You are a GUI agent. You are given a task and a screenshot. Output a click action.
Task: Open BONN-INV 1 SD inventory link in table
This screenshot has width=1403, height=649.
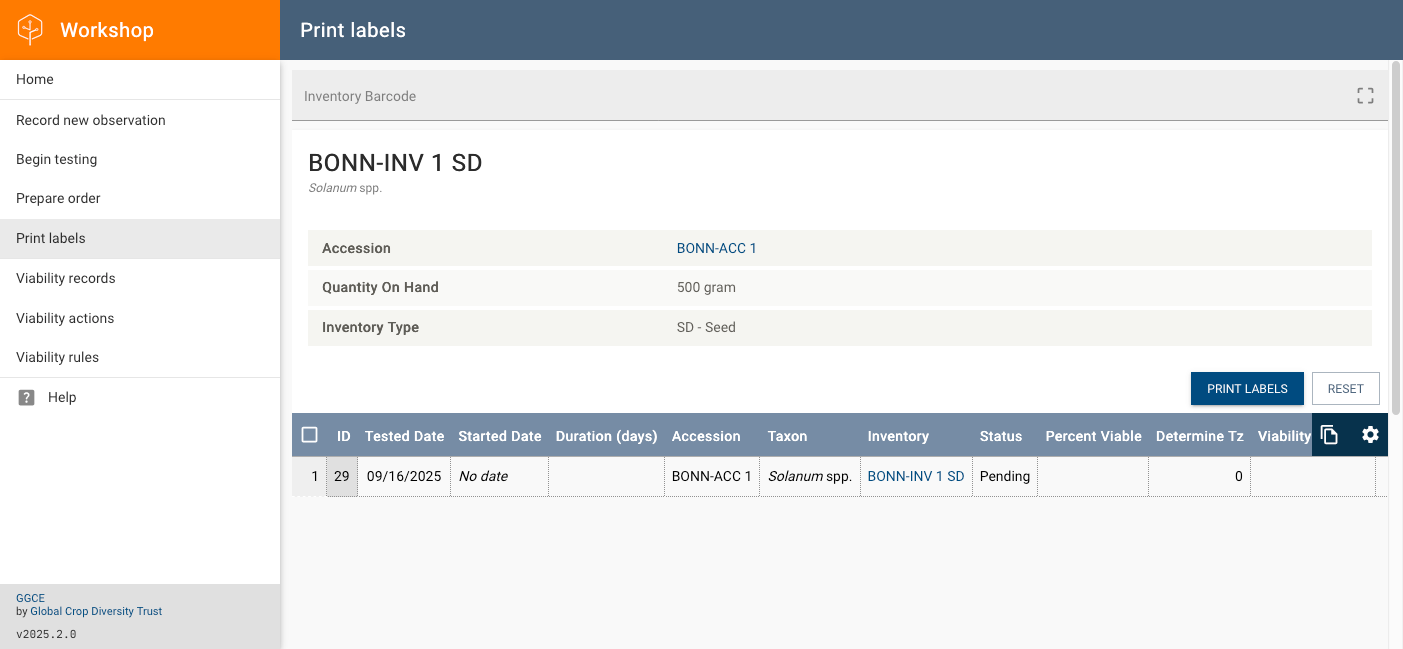tap(916, 476)
